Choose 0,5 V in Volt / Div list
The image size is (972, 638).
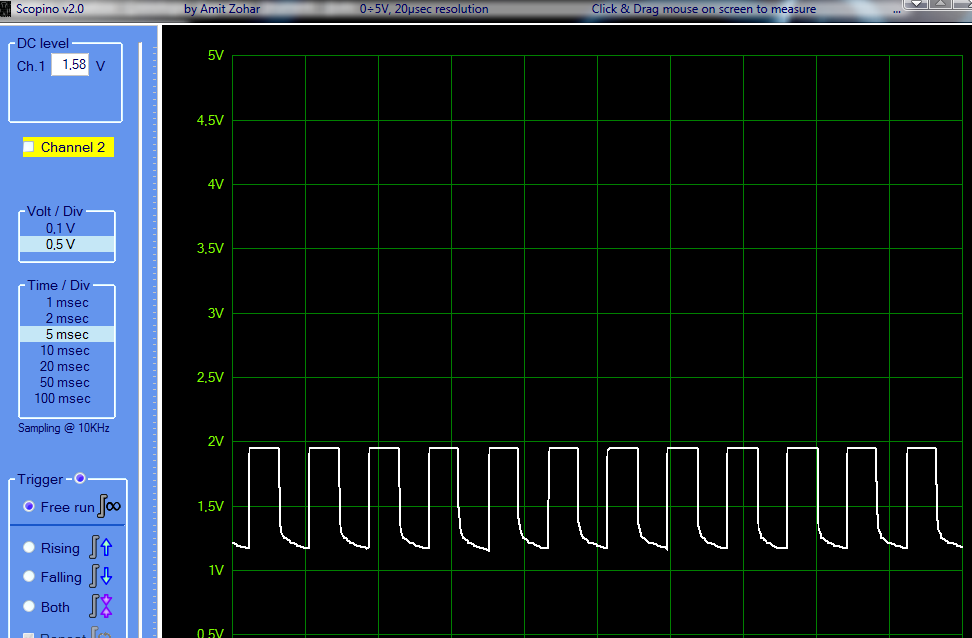[60, 244]
